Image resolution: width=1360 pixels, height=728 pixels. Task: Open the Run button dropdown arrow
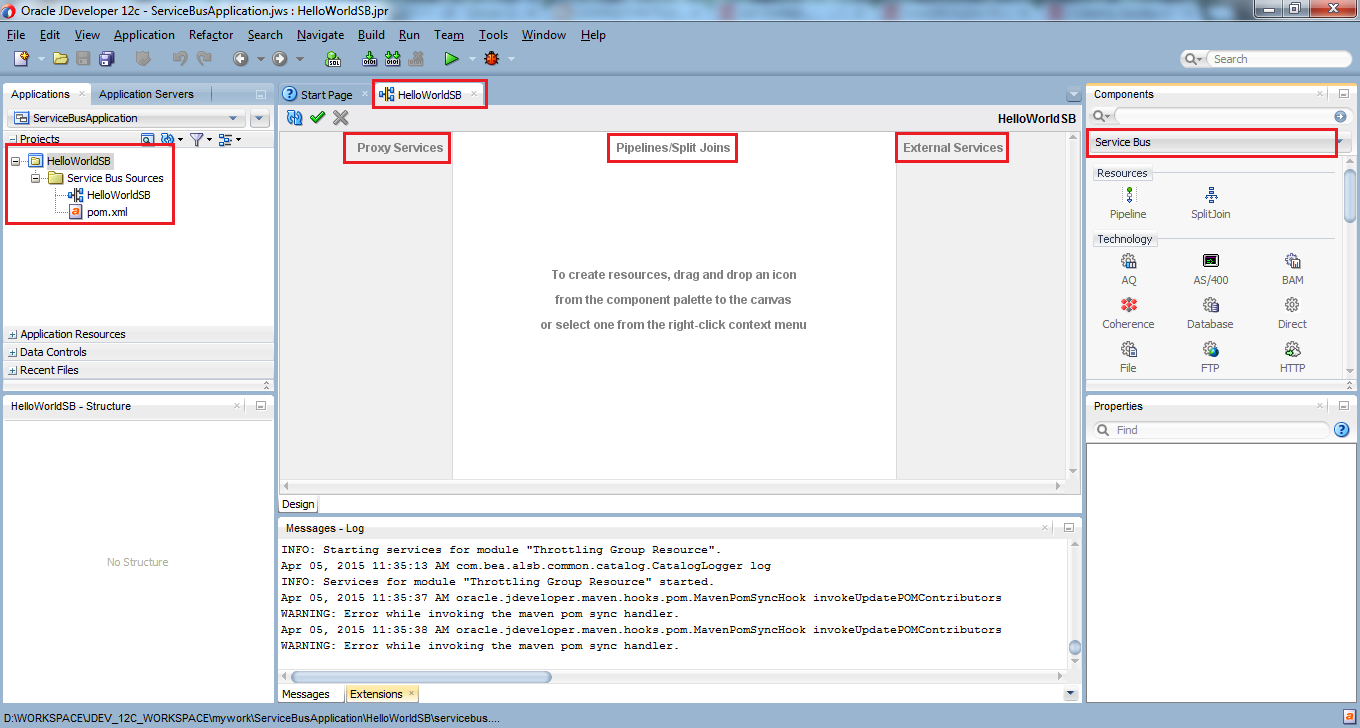click(472, 59)
